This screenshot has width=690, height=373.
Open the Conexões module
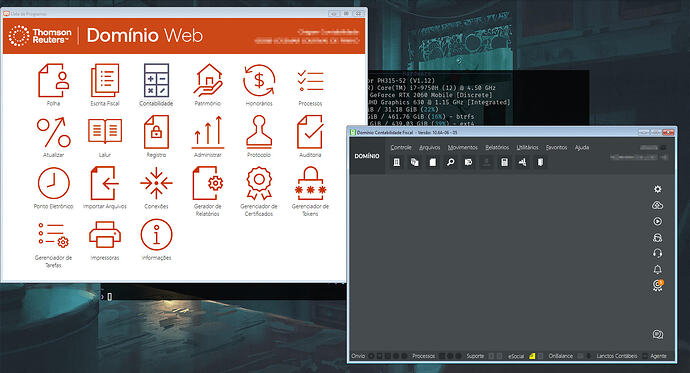coord(156,183)
